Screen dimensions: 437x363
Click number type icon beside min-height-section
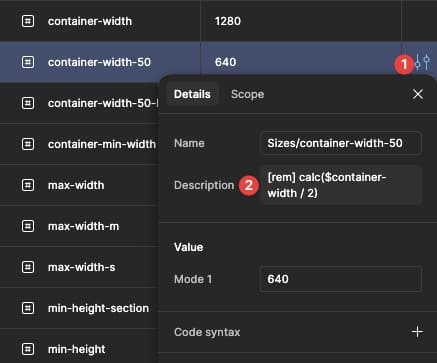(28, 308)
